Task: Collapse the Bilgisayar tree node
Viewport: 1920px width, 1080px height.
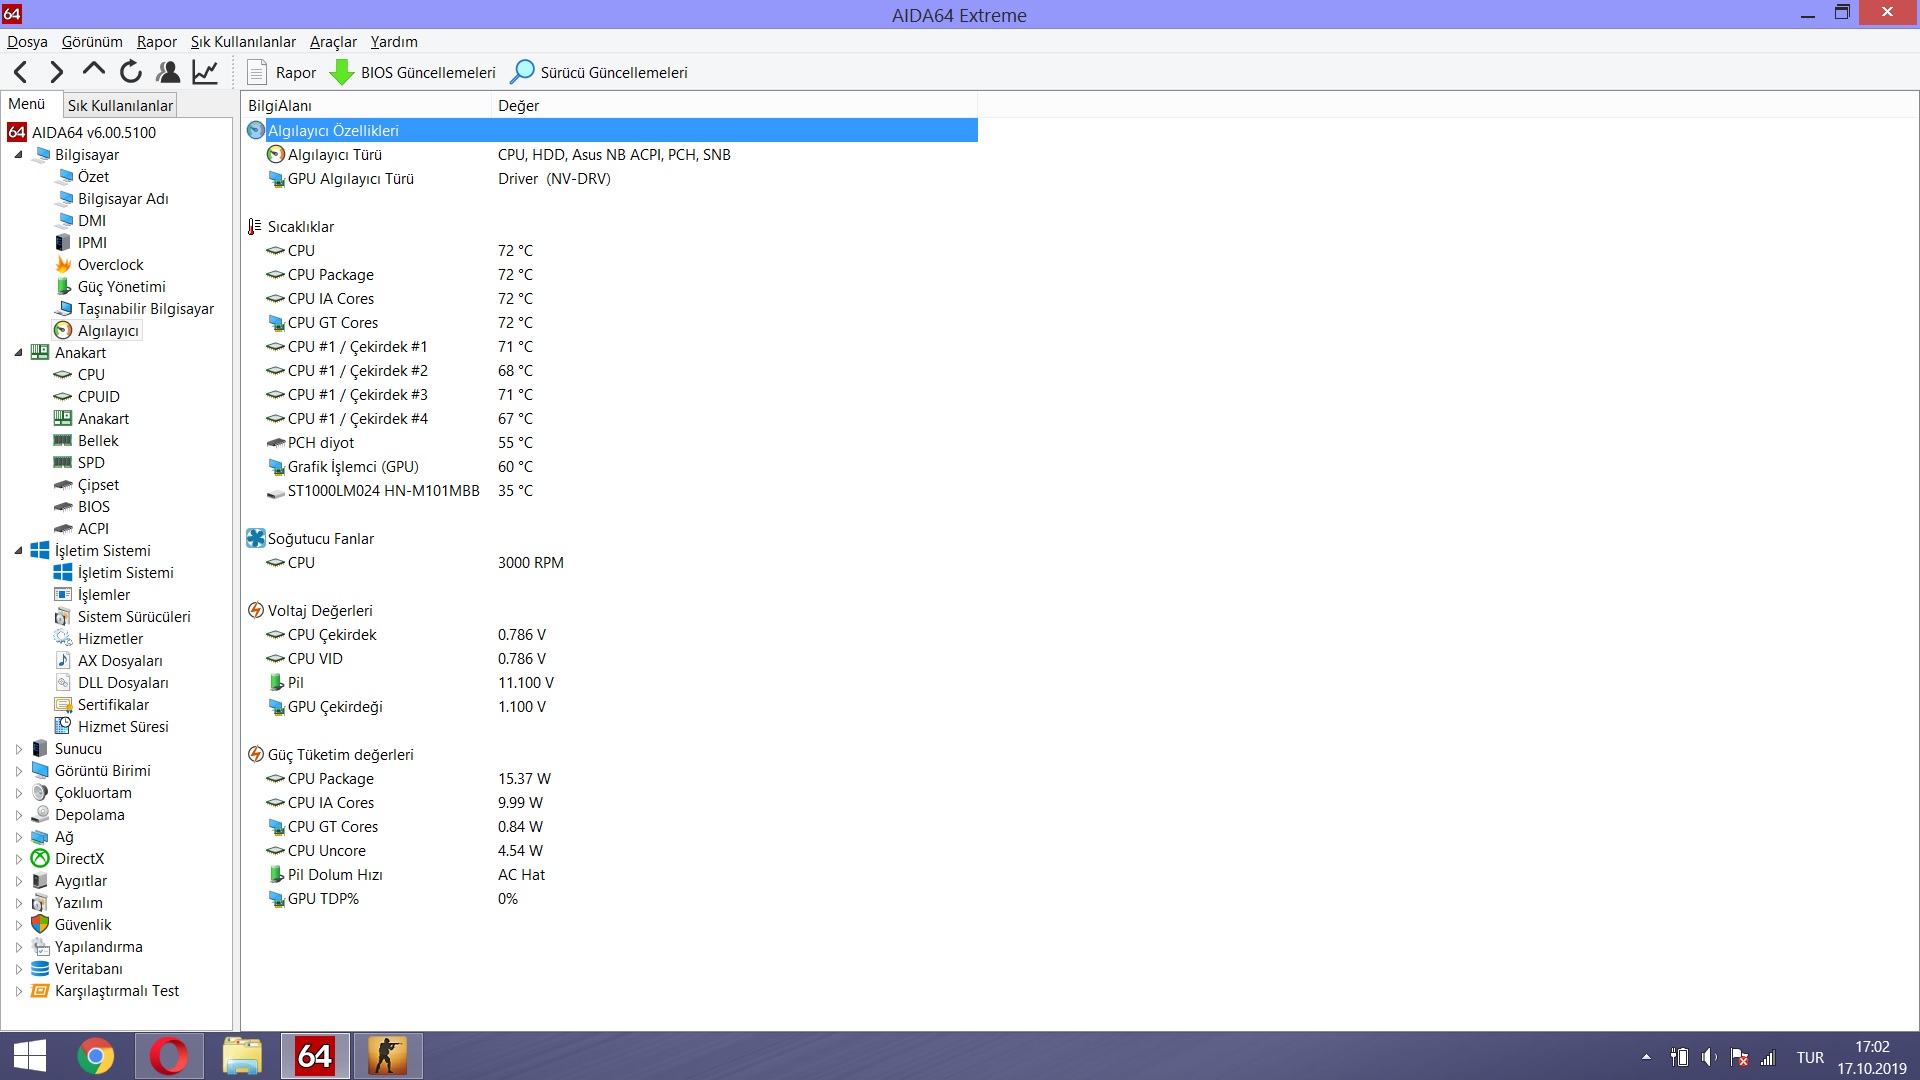Action: coord(18,155)
